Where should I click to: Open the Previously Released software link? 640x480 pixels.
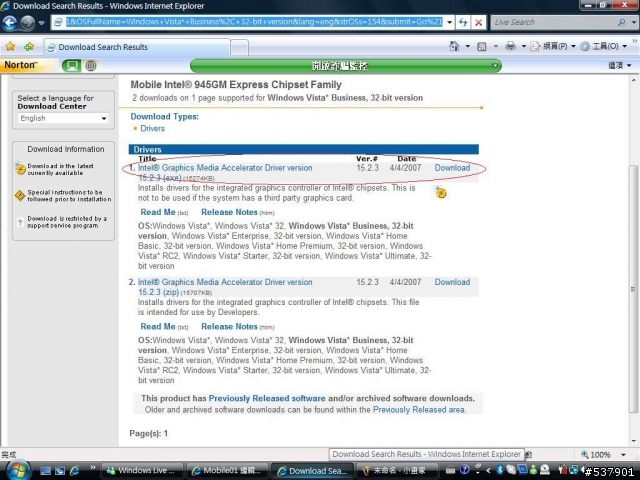click(x=267, y=398)
